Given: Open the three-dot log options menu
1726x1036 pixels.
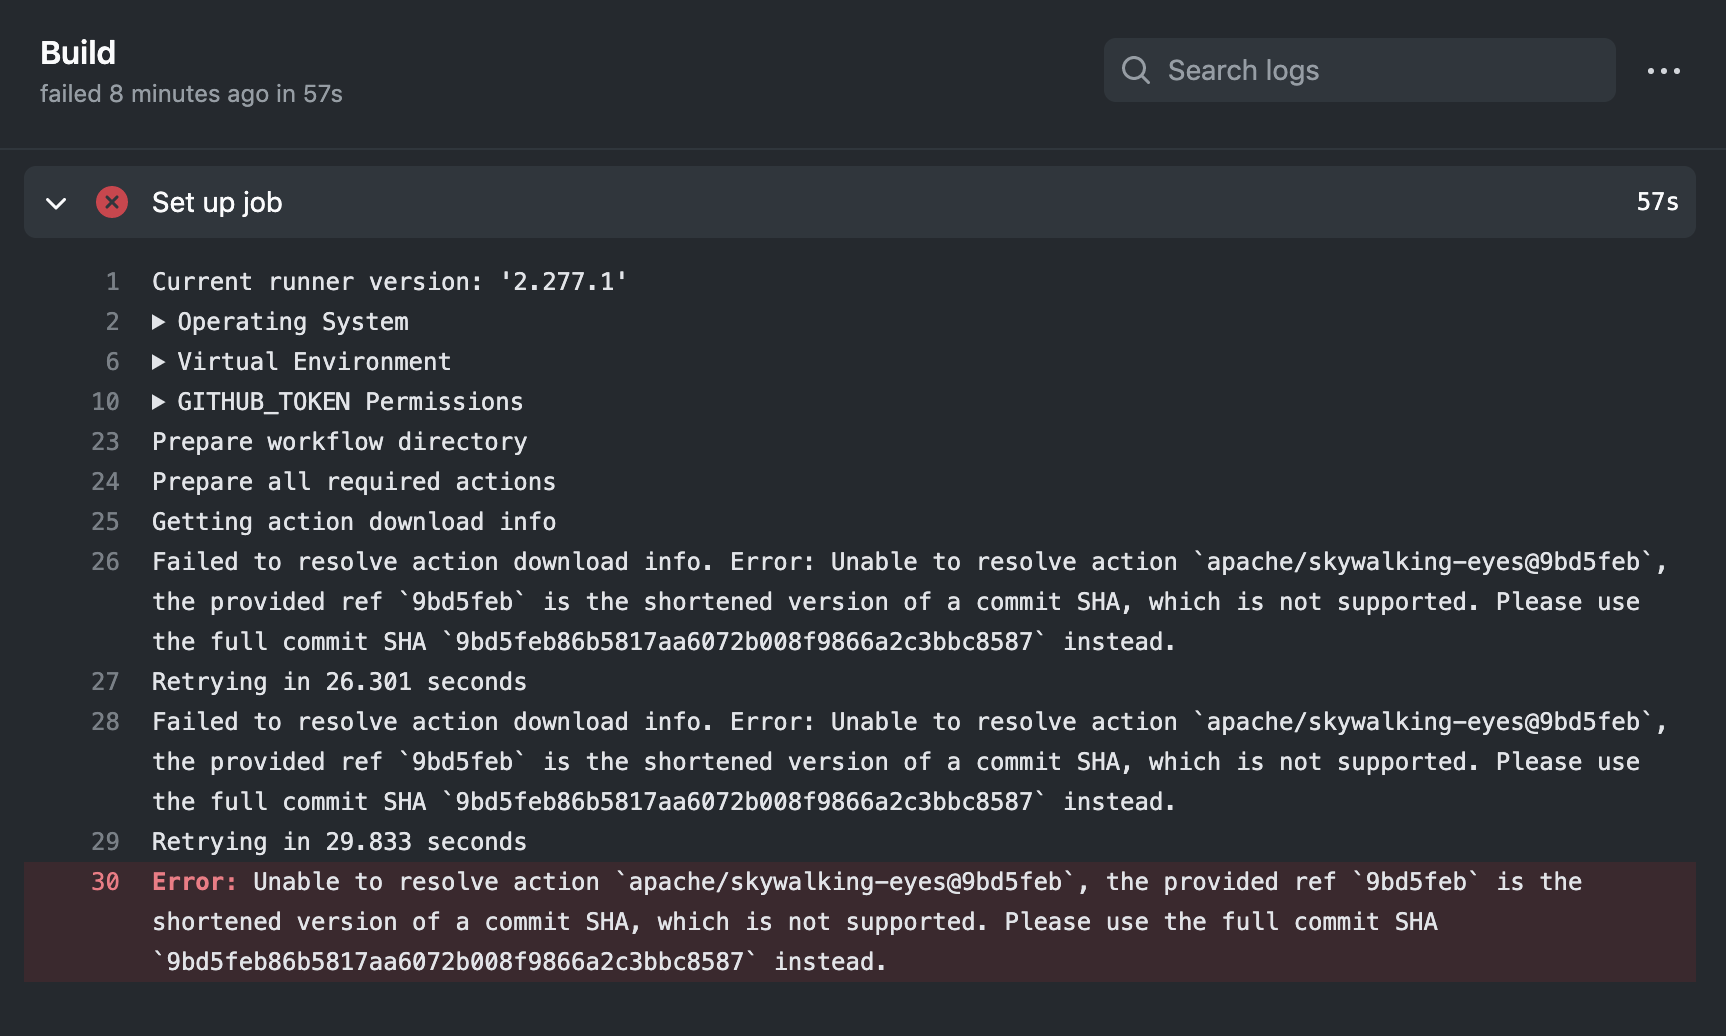Looking at the screenshot, I should [x=1663, y=71].
